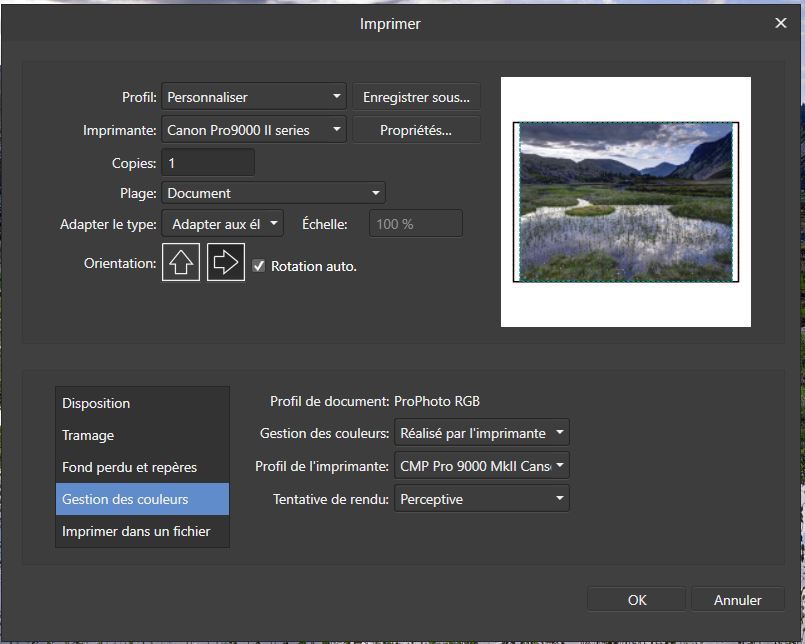Viewport: 805px width, 644px height.
Task: Confirm printing with OK button
Action: pos(637,600)
